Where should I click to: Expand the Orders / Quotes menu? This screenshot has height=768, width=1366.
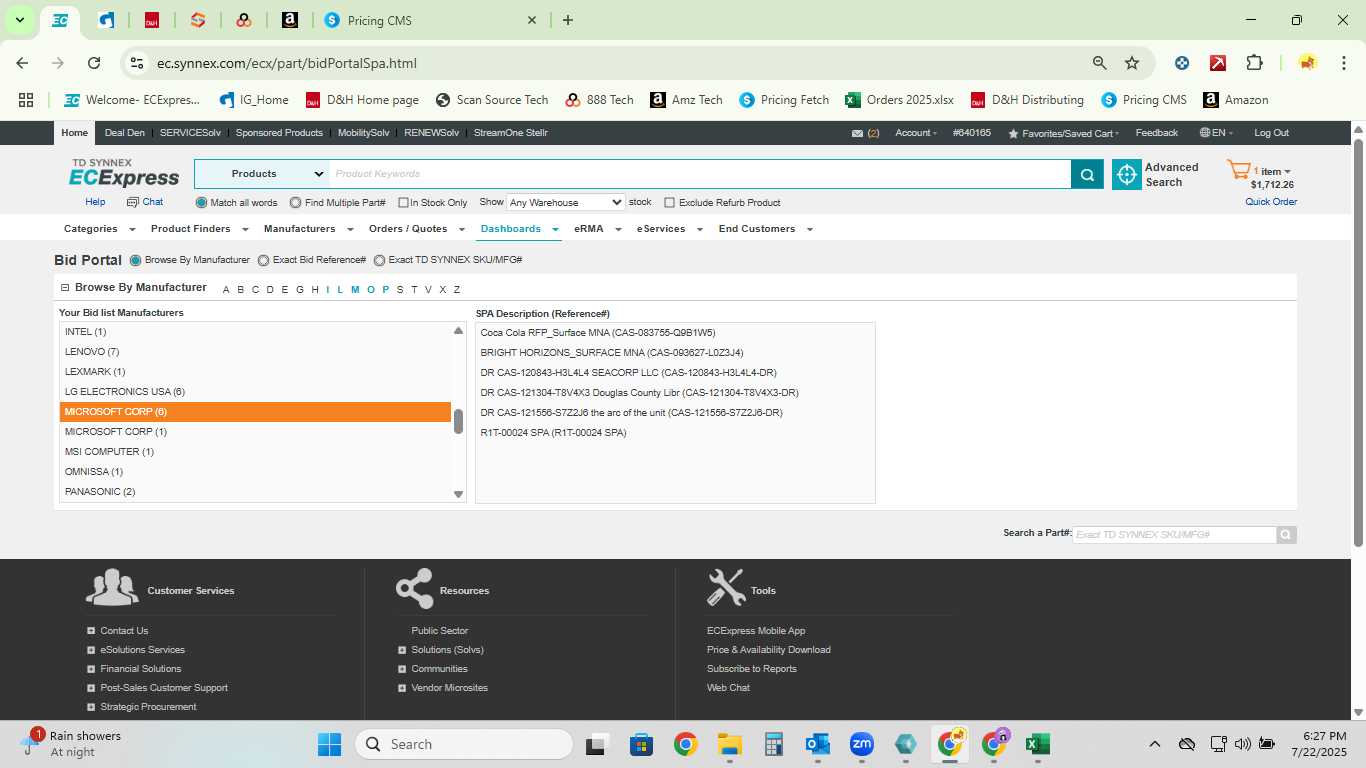point(415,229)
